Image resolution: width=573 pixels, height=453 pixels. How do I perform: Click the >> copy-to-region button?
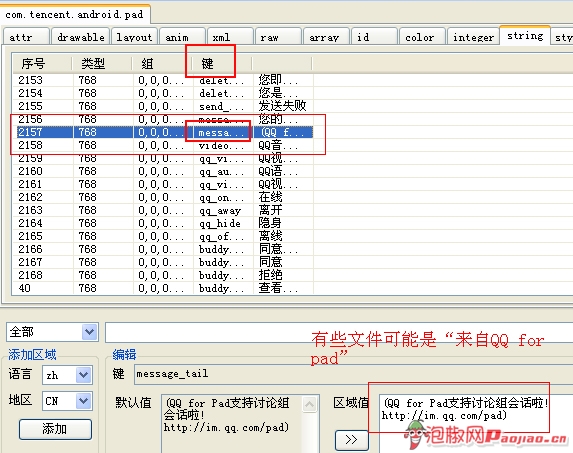(x=352, y=439)
